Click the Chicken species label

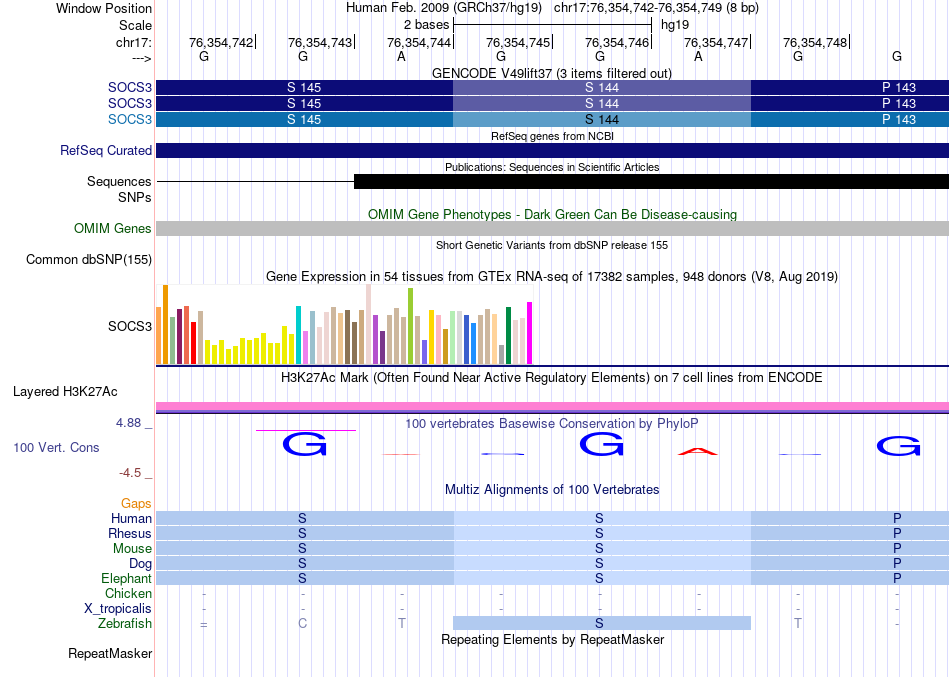point(128,593)
